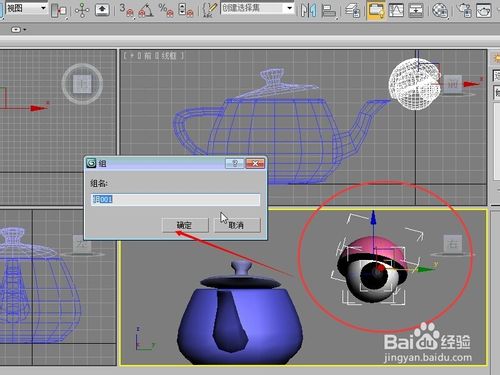Viewport: 500px width, 375px height.
Task: Toggle the highlighted Graphite Modeling Tools icon
Action: (x=376, y=10)
